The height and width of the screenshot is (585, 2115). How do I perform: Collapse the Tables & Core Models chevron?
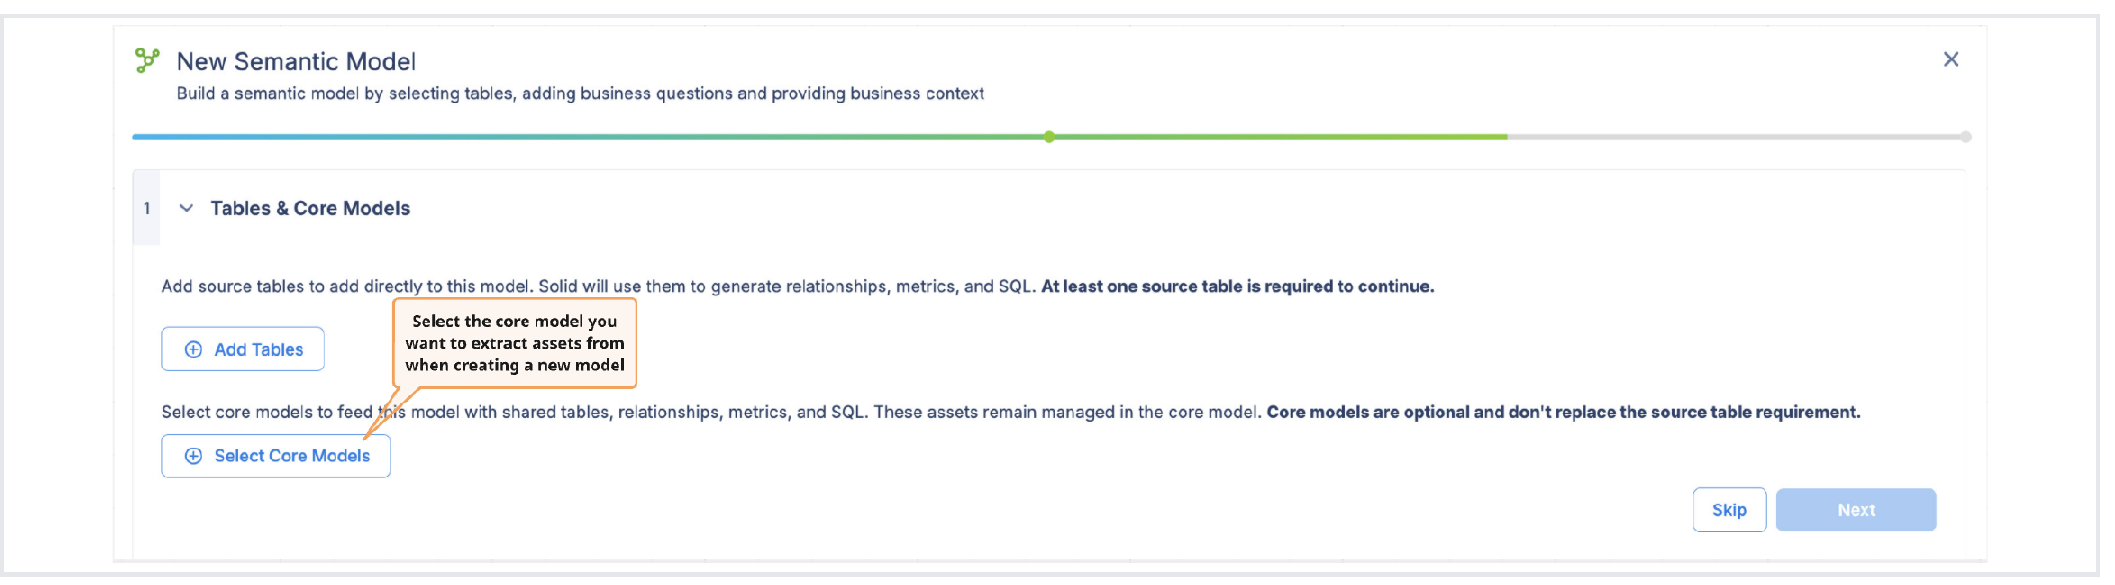186,208
